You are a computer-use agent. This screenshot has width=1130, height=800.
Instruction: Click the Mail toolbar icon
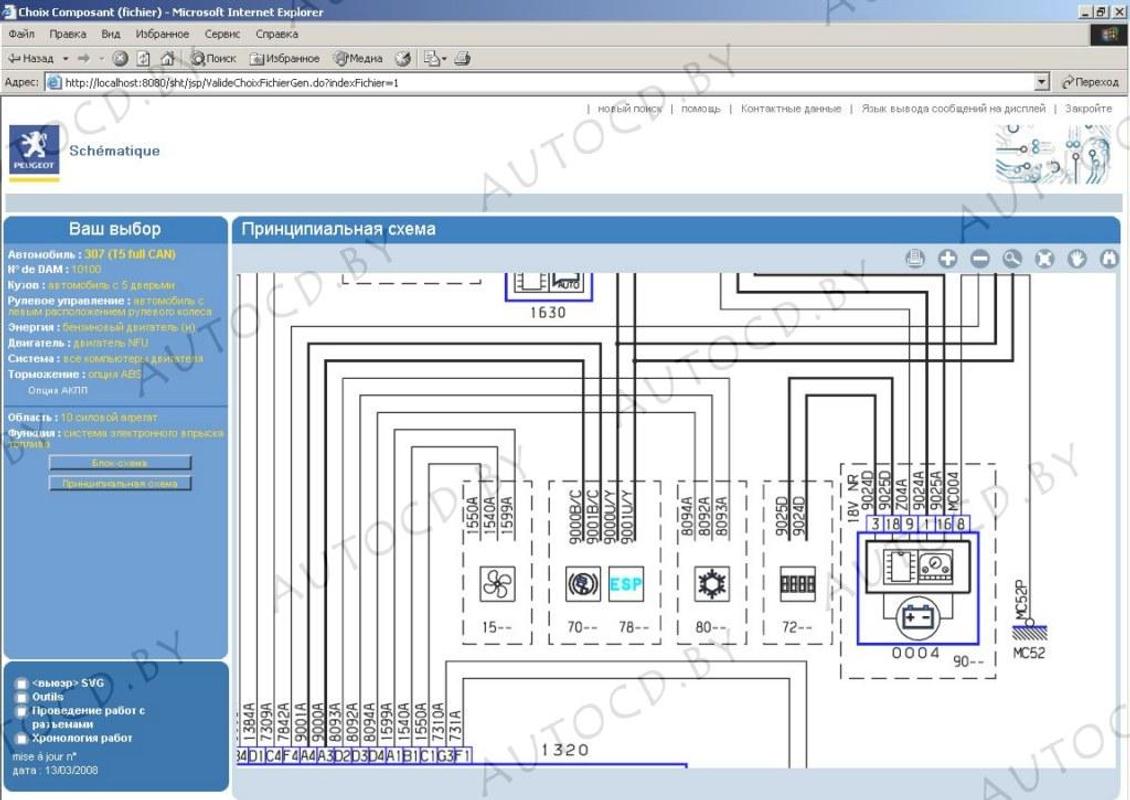[x=432, y=58]
